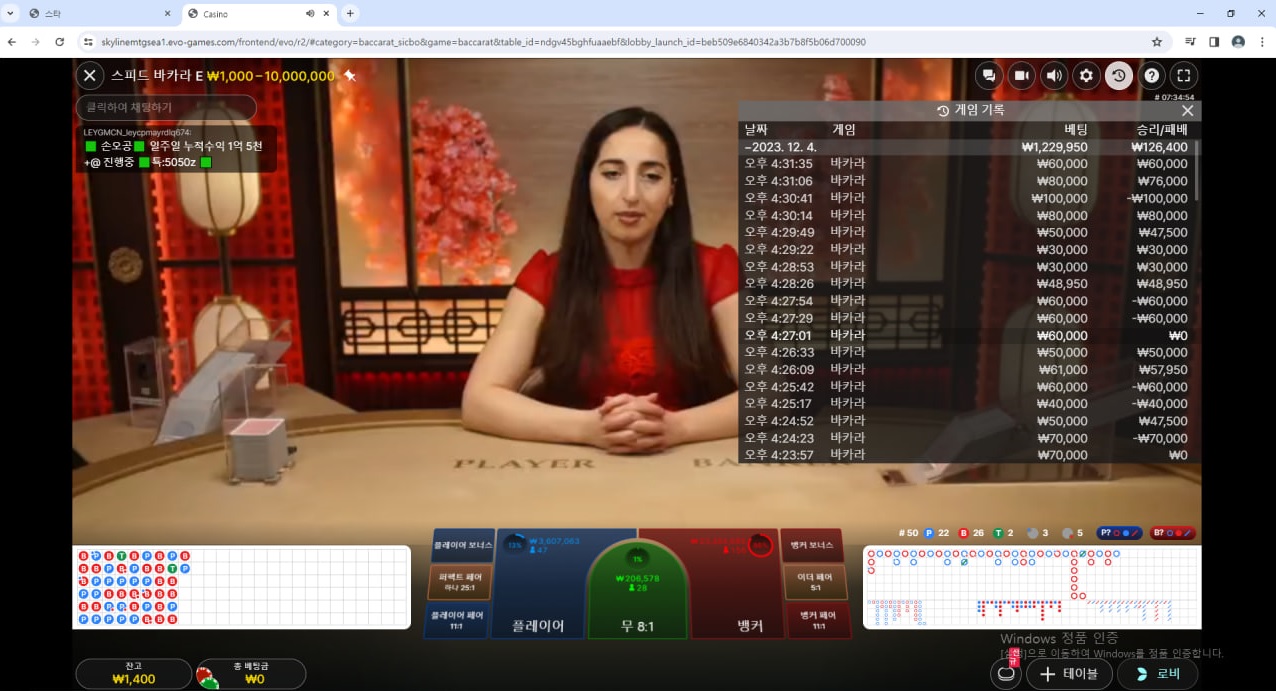The height and width of the screenshot is (691, 1276).
Task: Open the help question mark icon
Action: coord(1152,75)
